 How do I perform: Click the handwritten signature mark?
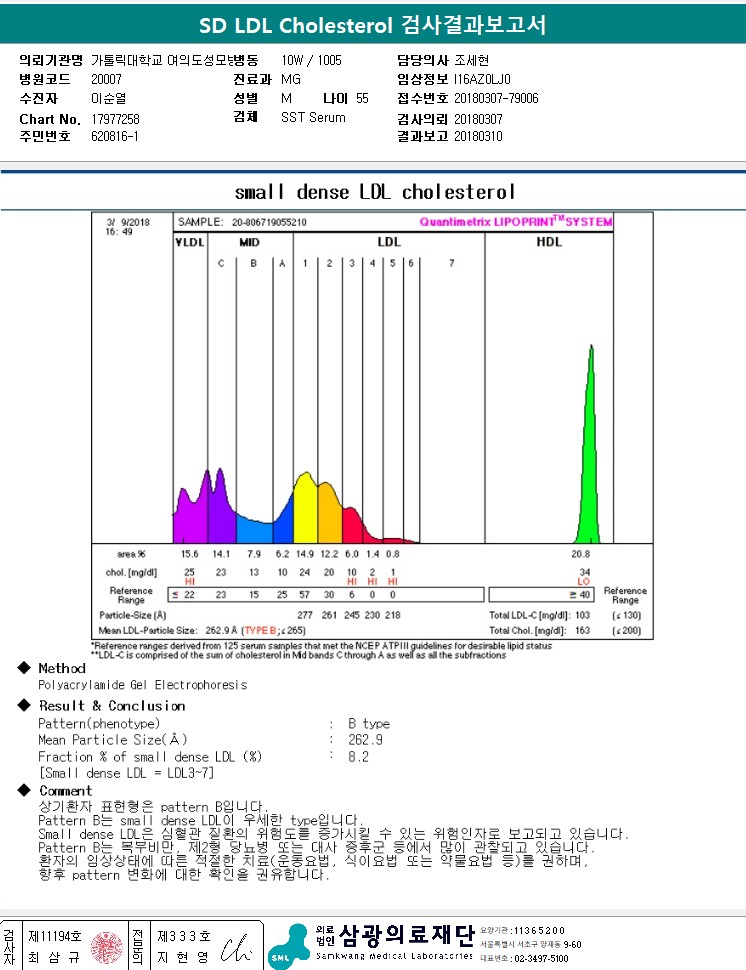tap(236, 947)
